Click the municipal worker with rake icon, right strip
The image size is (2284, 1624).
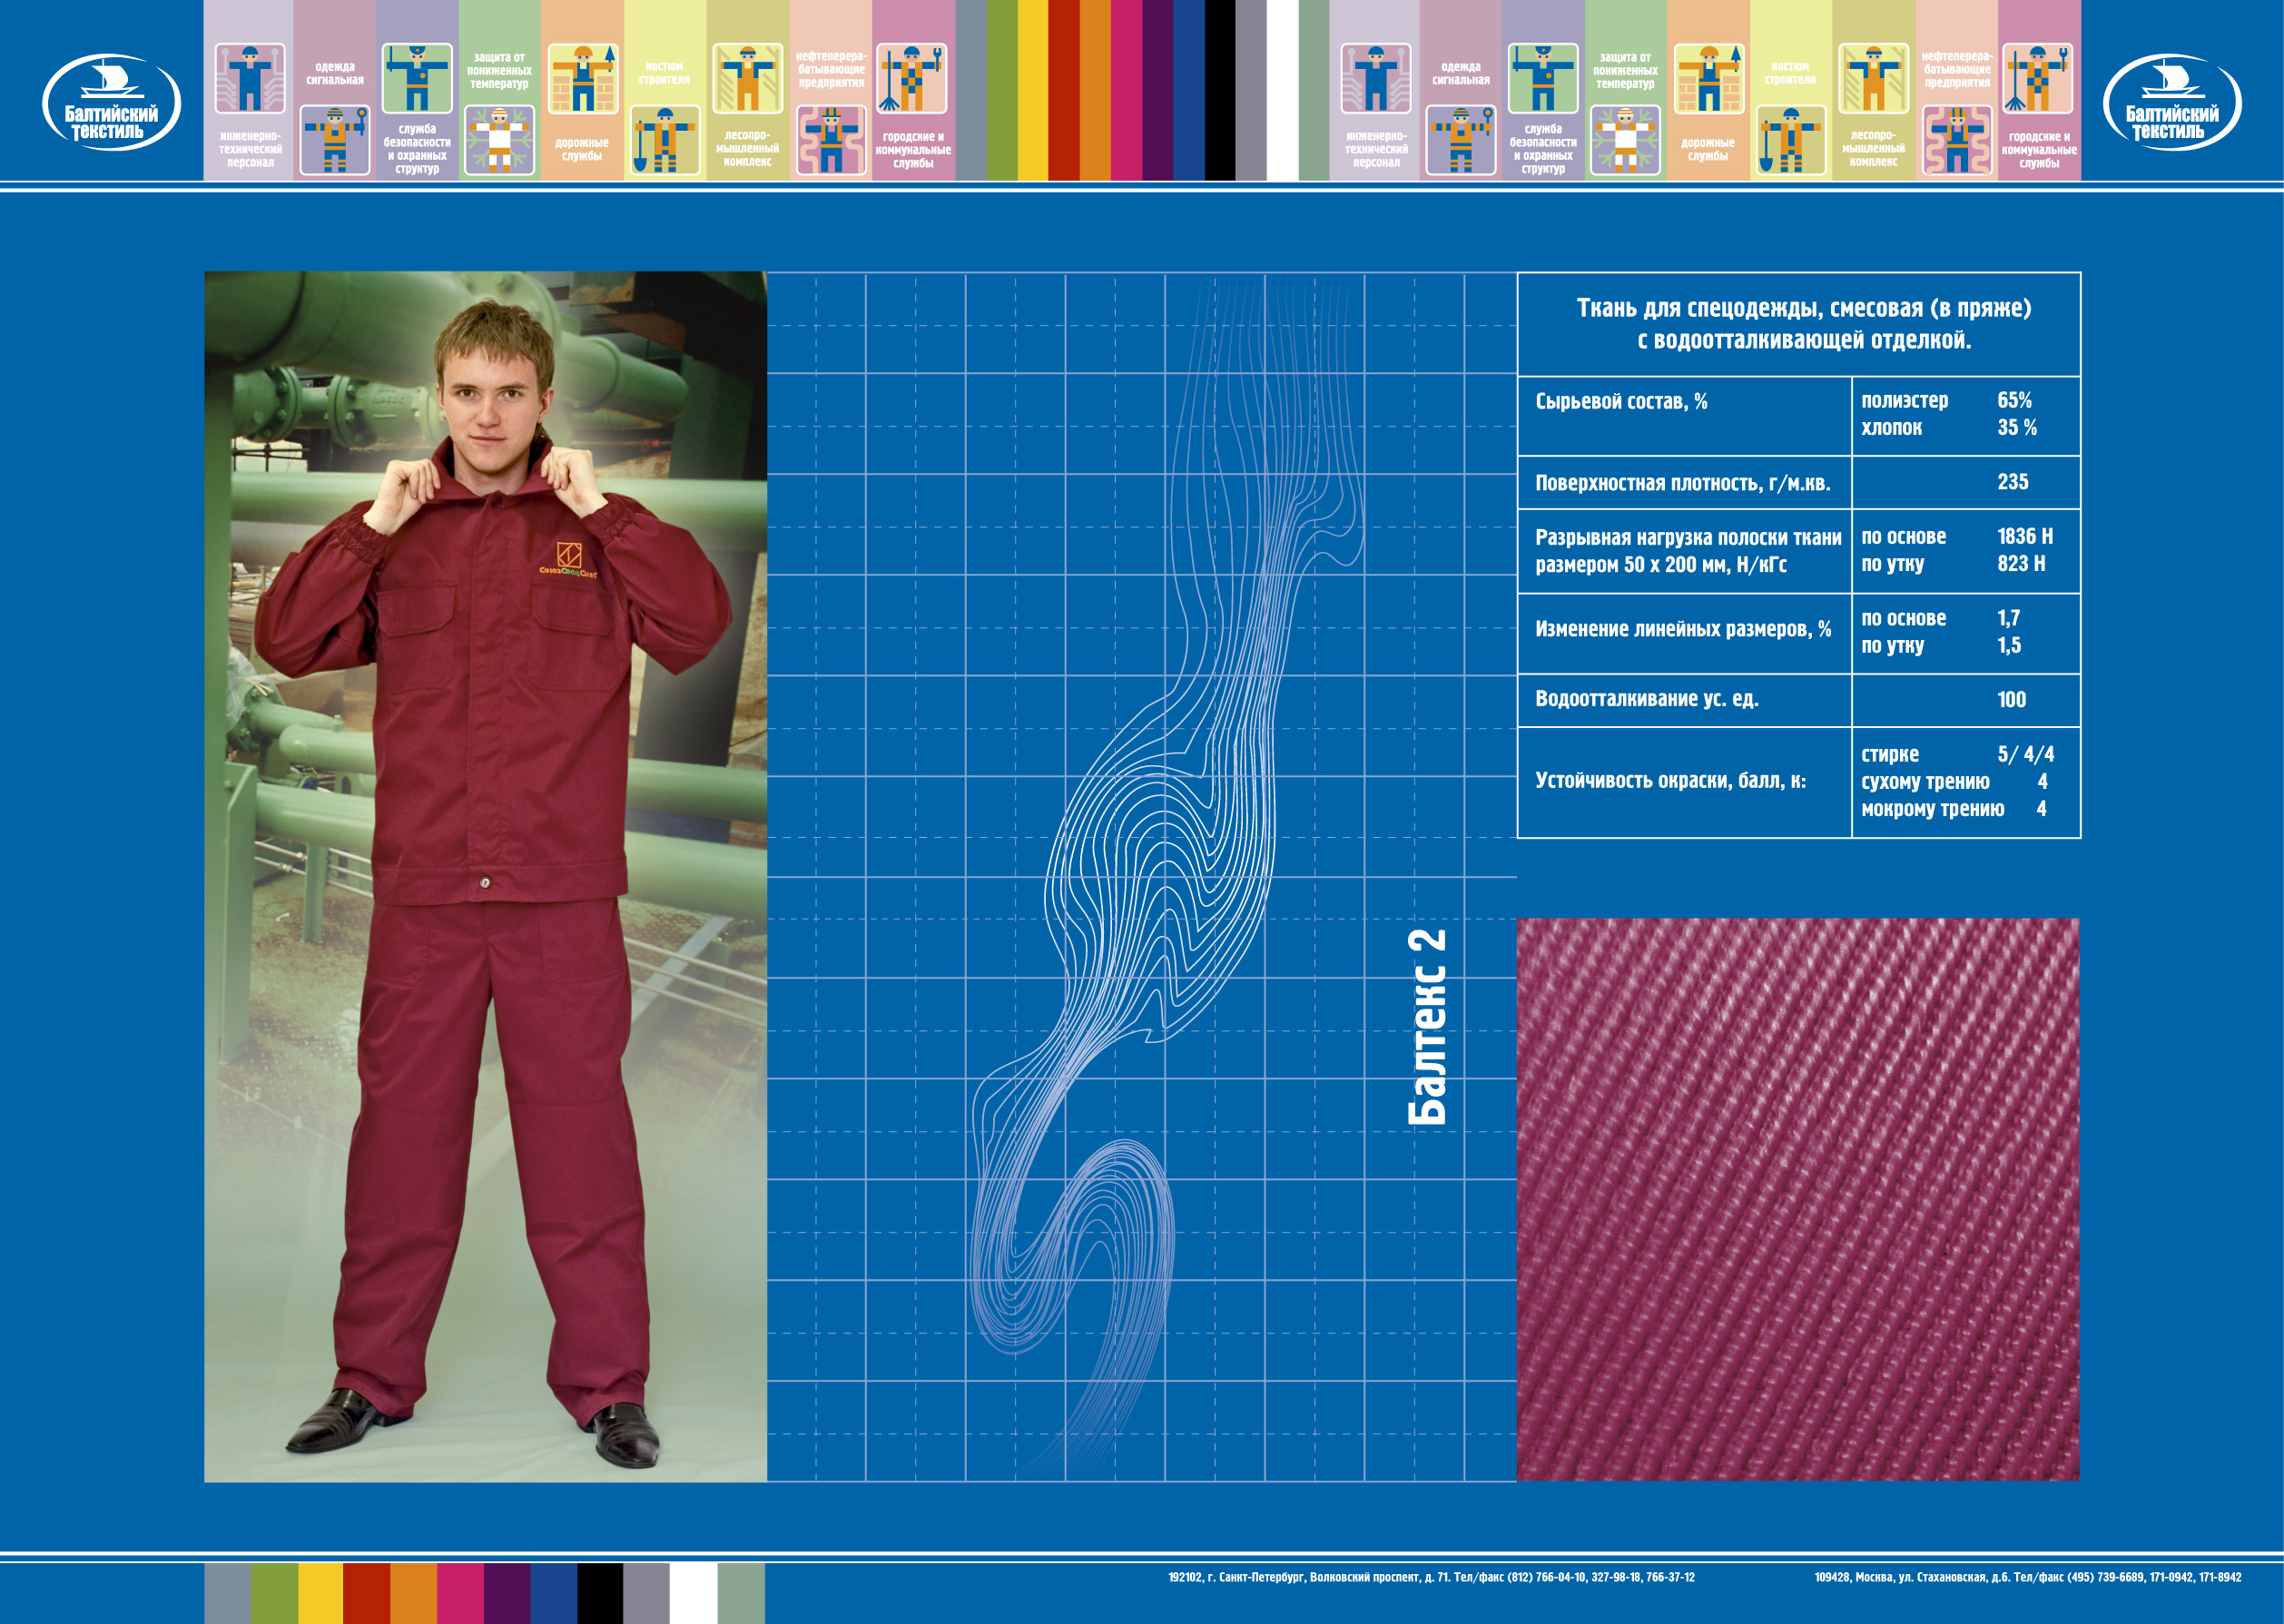click(2038, 78)
